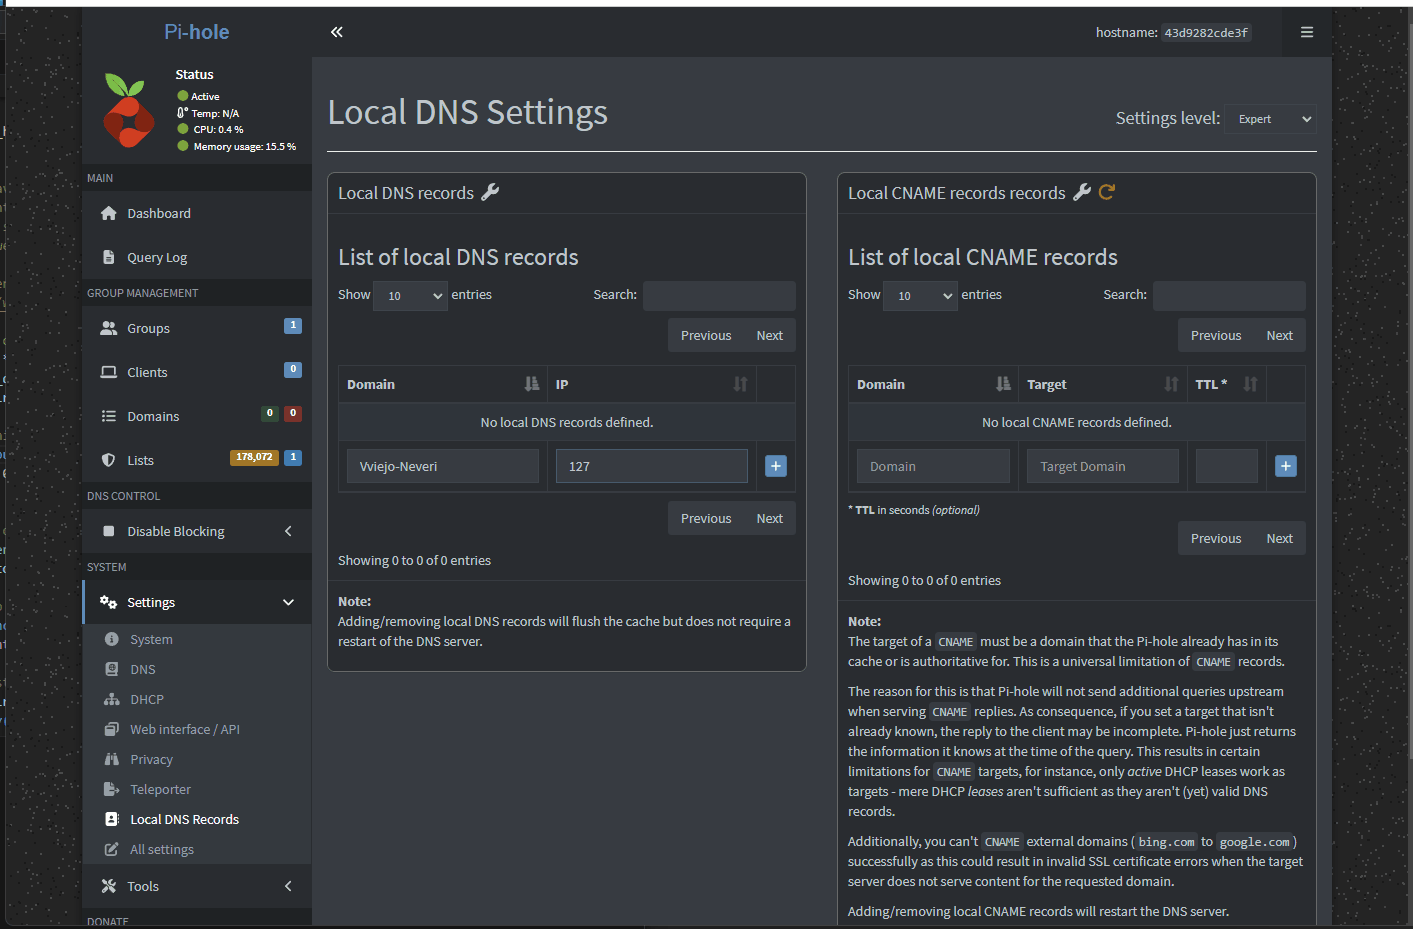Viewport: 1413px width, 929px height.
Task: Click the Dashboard home icon
Action: pos(109,213)
